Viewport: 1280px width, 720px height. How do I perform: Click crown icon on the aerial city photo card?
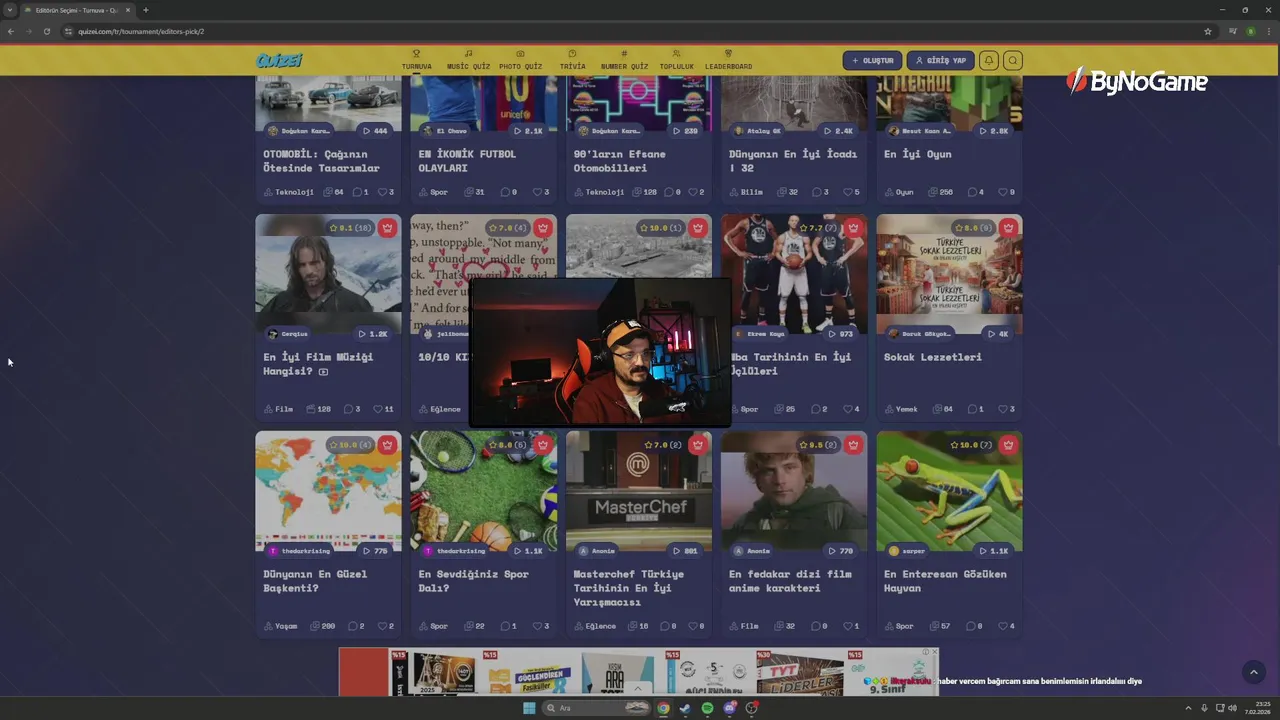697,228
